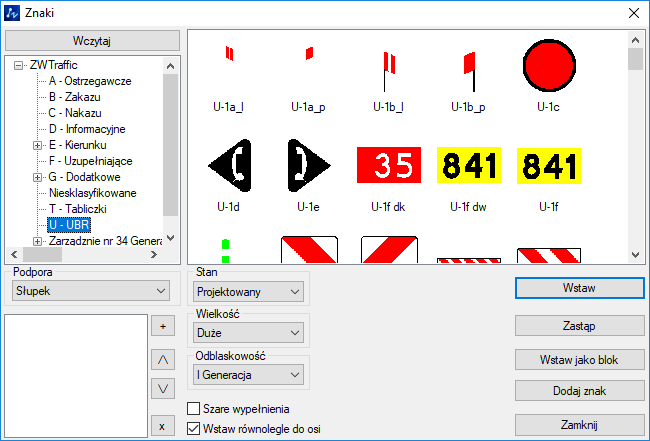Click the plus button beside the list
The height and width of the screenshot is (441, 650).
(160, 326)
